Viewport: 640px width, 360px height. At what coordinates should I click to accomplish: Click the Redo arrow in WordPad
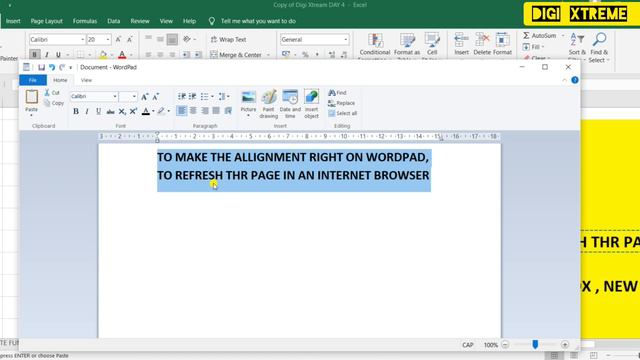62,67
